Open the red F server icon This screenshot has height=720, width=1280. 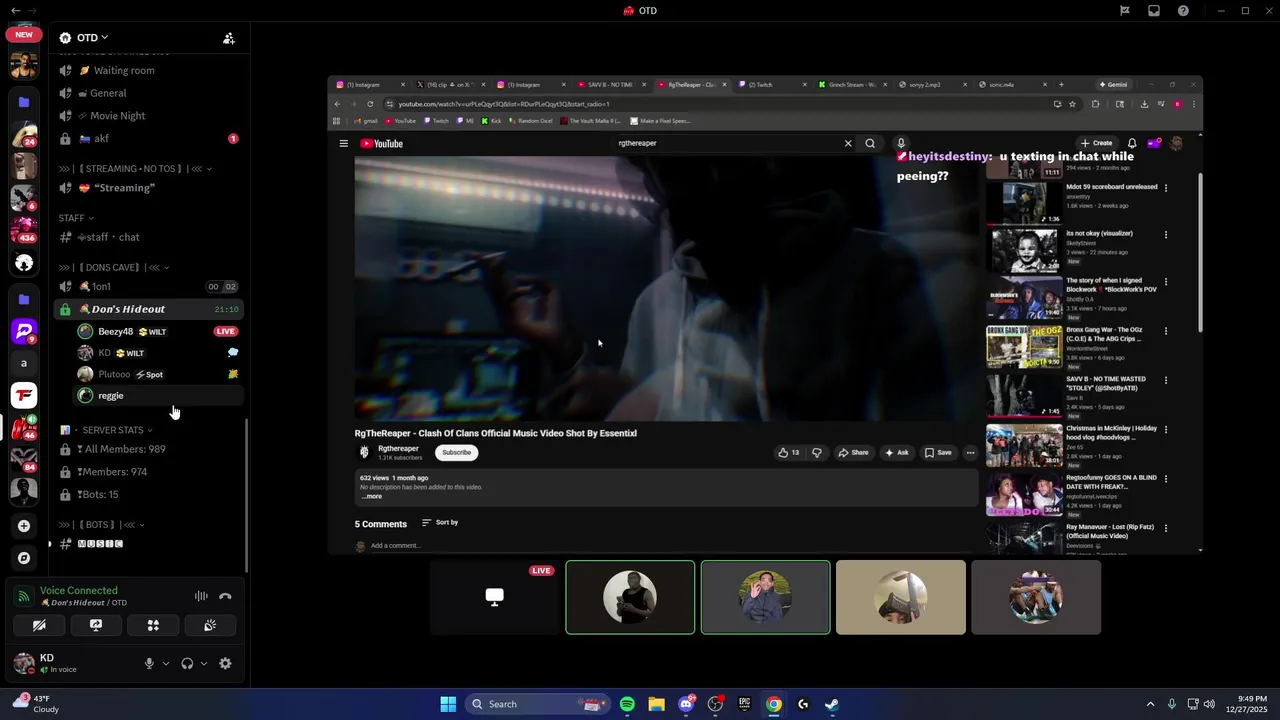(x=24, y=395)
